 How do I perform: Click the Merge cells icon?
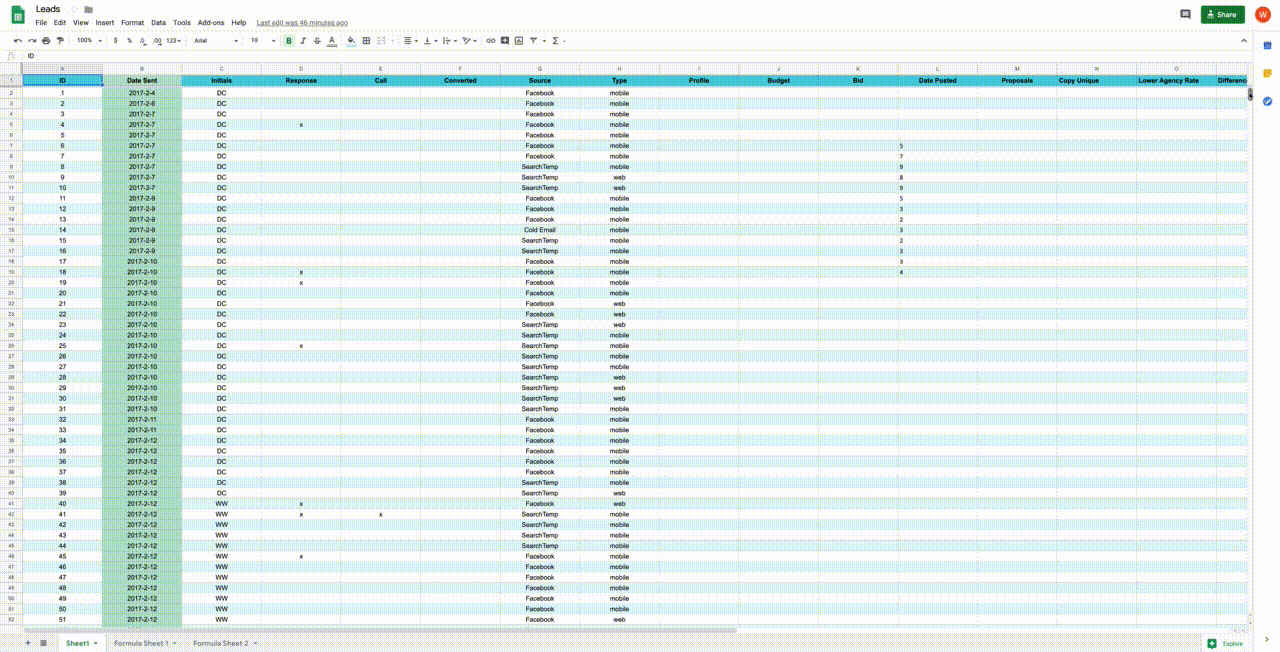pos(383,41)
